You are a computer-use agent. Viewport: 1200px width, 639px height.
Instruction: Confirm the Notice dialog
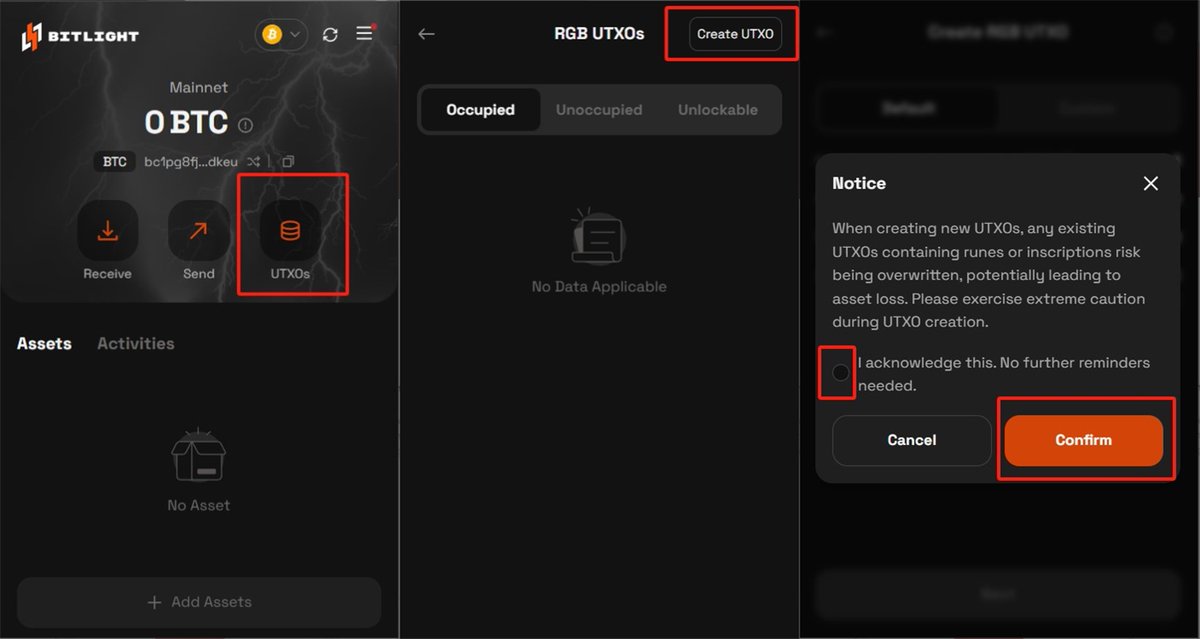[1084, 440]
